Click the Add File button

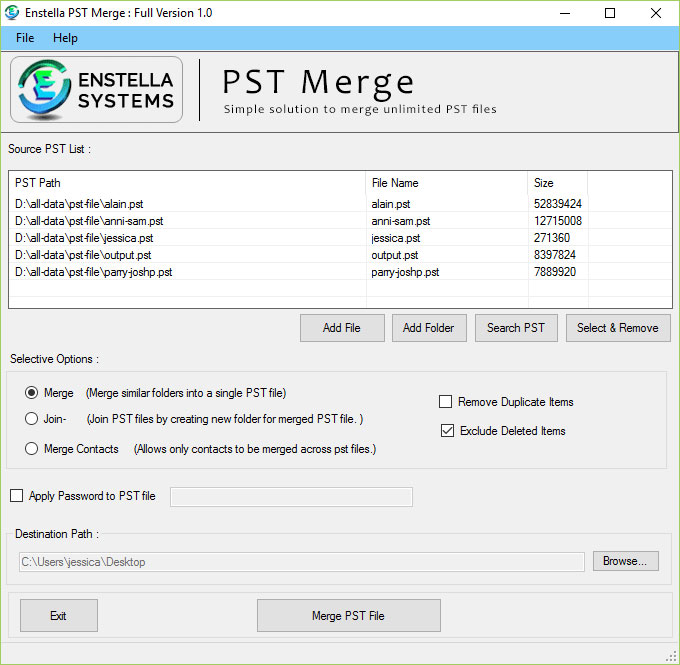point(342,328)
